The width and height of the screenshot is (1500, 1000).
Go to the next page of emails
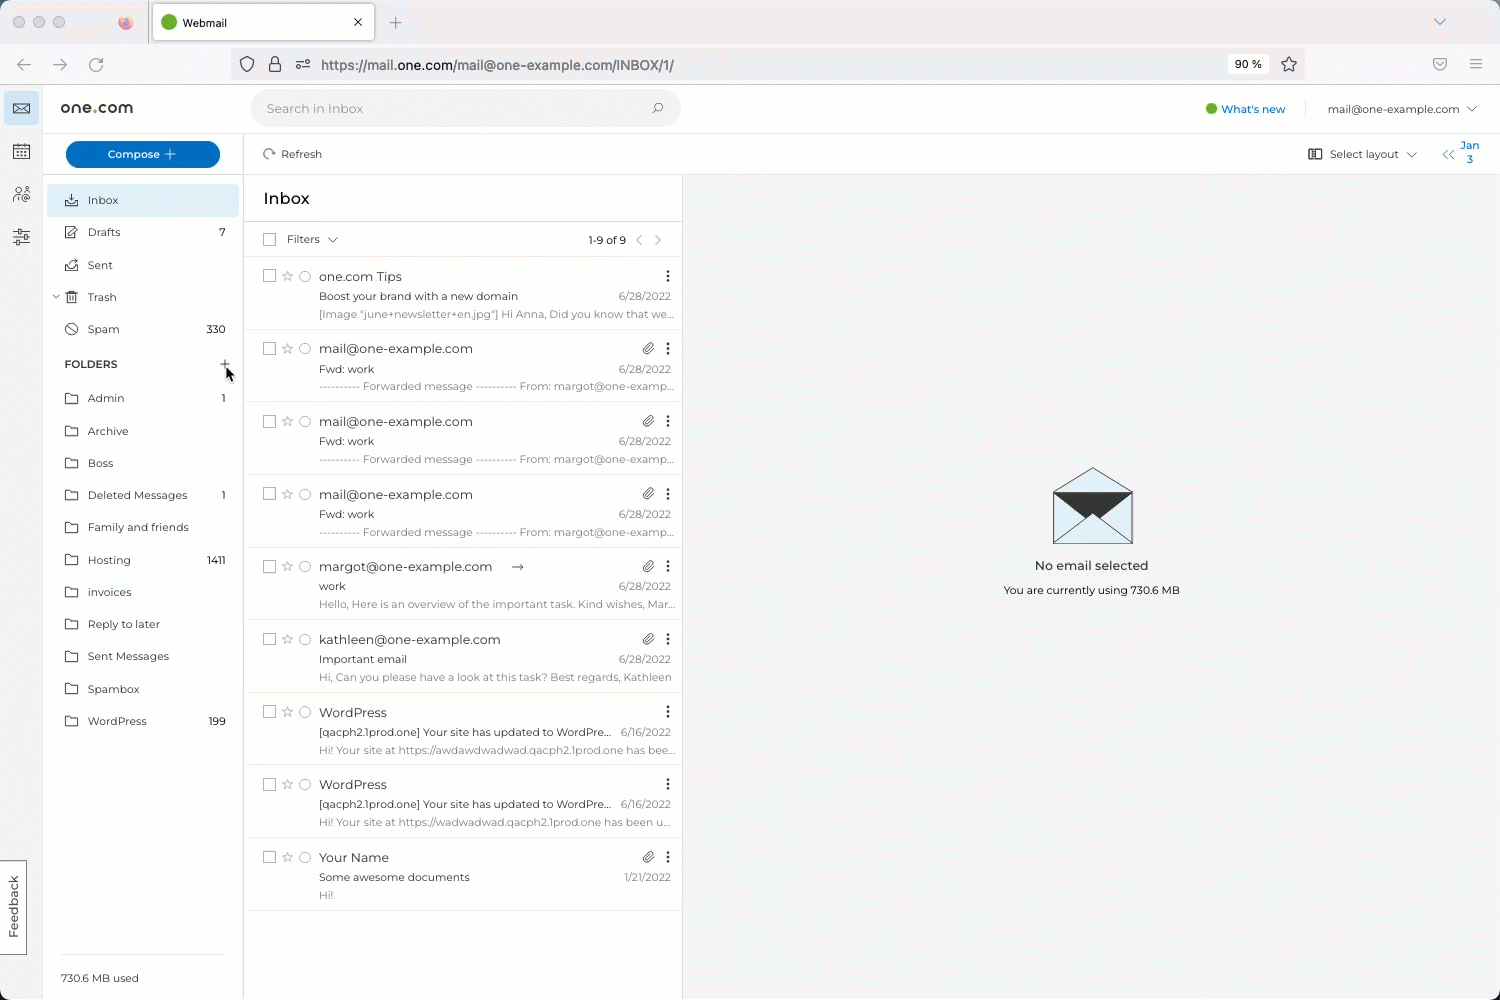tap(658, 240)
